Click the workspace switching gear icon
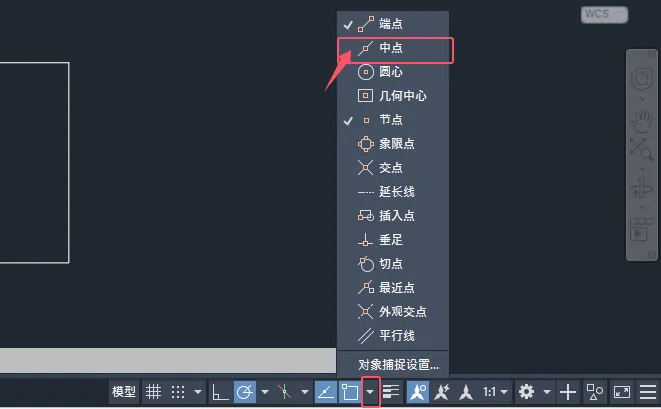661x409 pixels. click(x=526, y=392)
